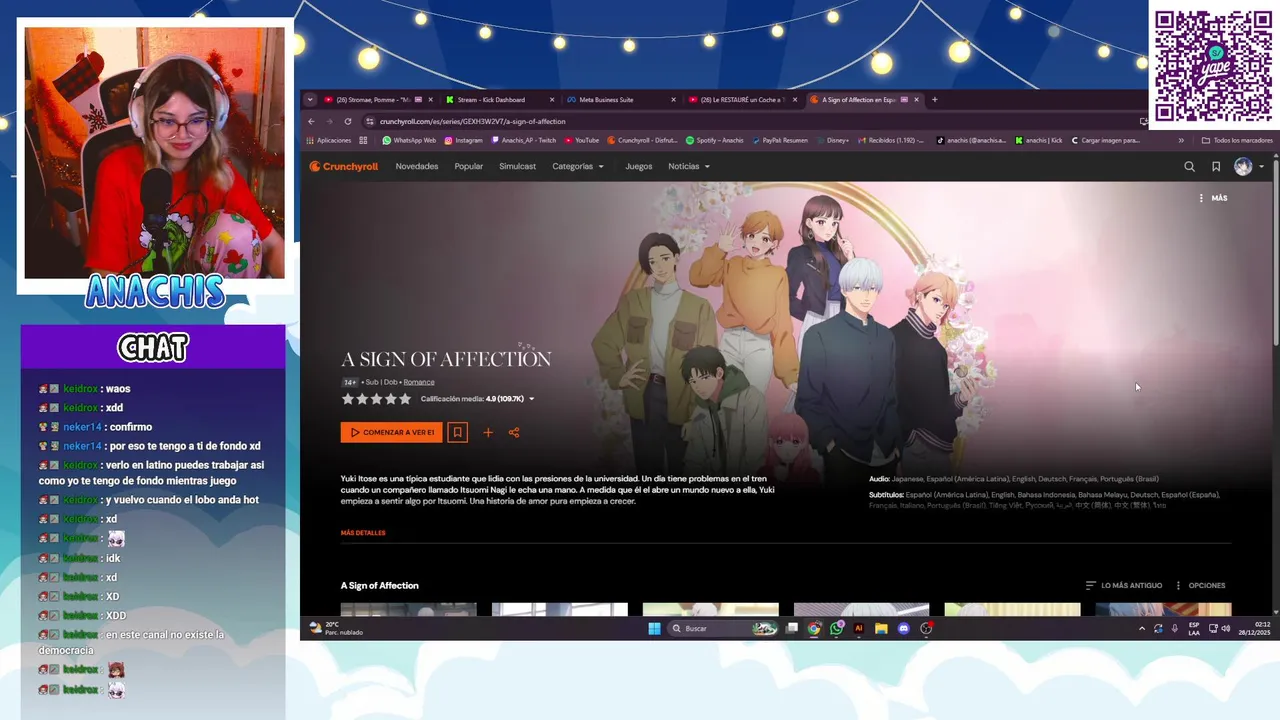
Task: Click the Crunchyroll URL address bar
Action: coord(750,121)
